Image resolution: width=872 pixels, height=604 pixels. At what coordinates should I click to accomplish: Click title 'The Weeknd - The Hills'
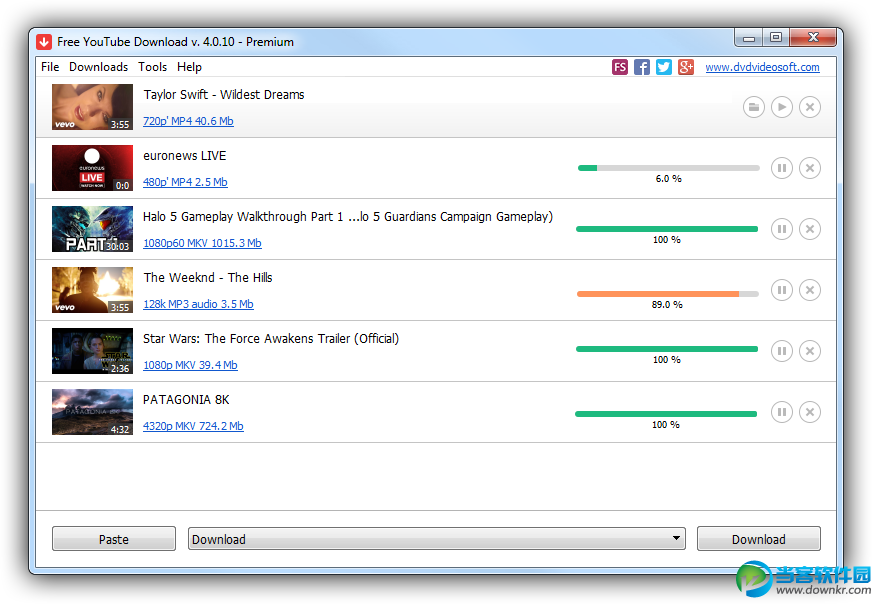pos(208,278)
